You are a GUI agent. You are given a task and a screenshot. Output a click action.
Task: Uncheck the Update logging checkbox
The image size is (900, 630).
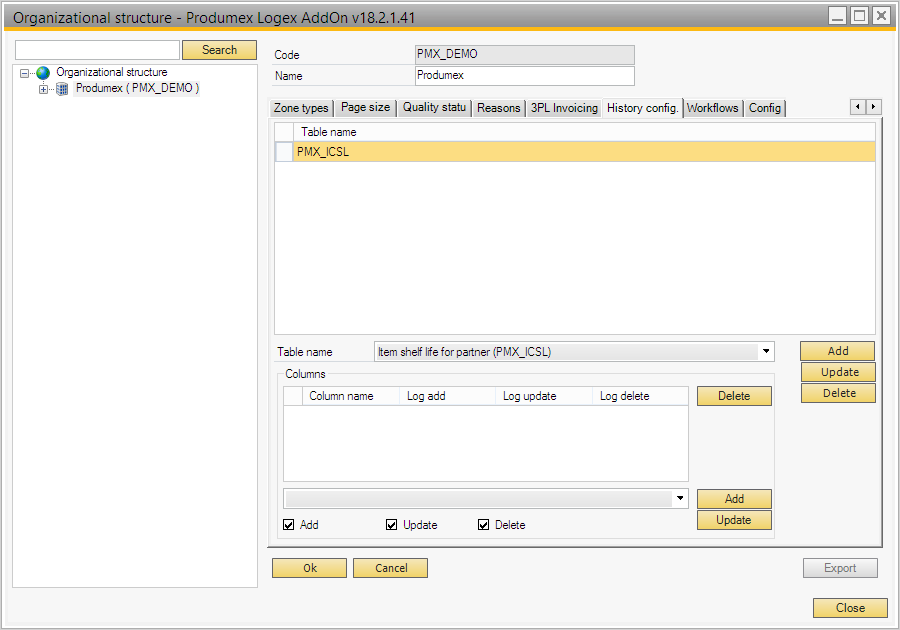point(392,525)
